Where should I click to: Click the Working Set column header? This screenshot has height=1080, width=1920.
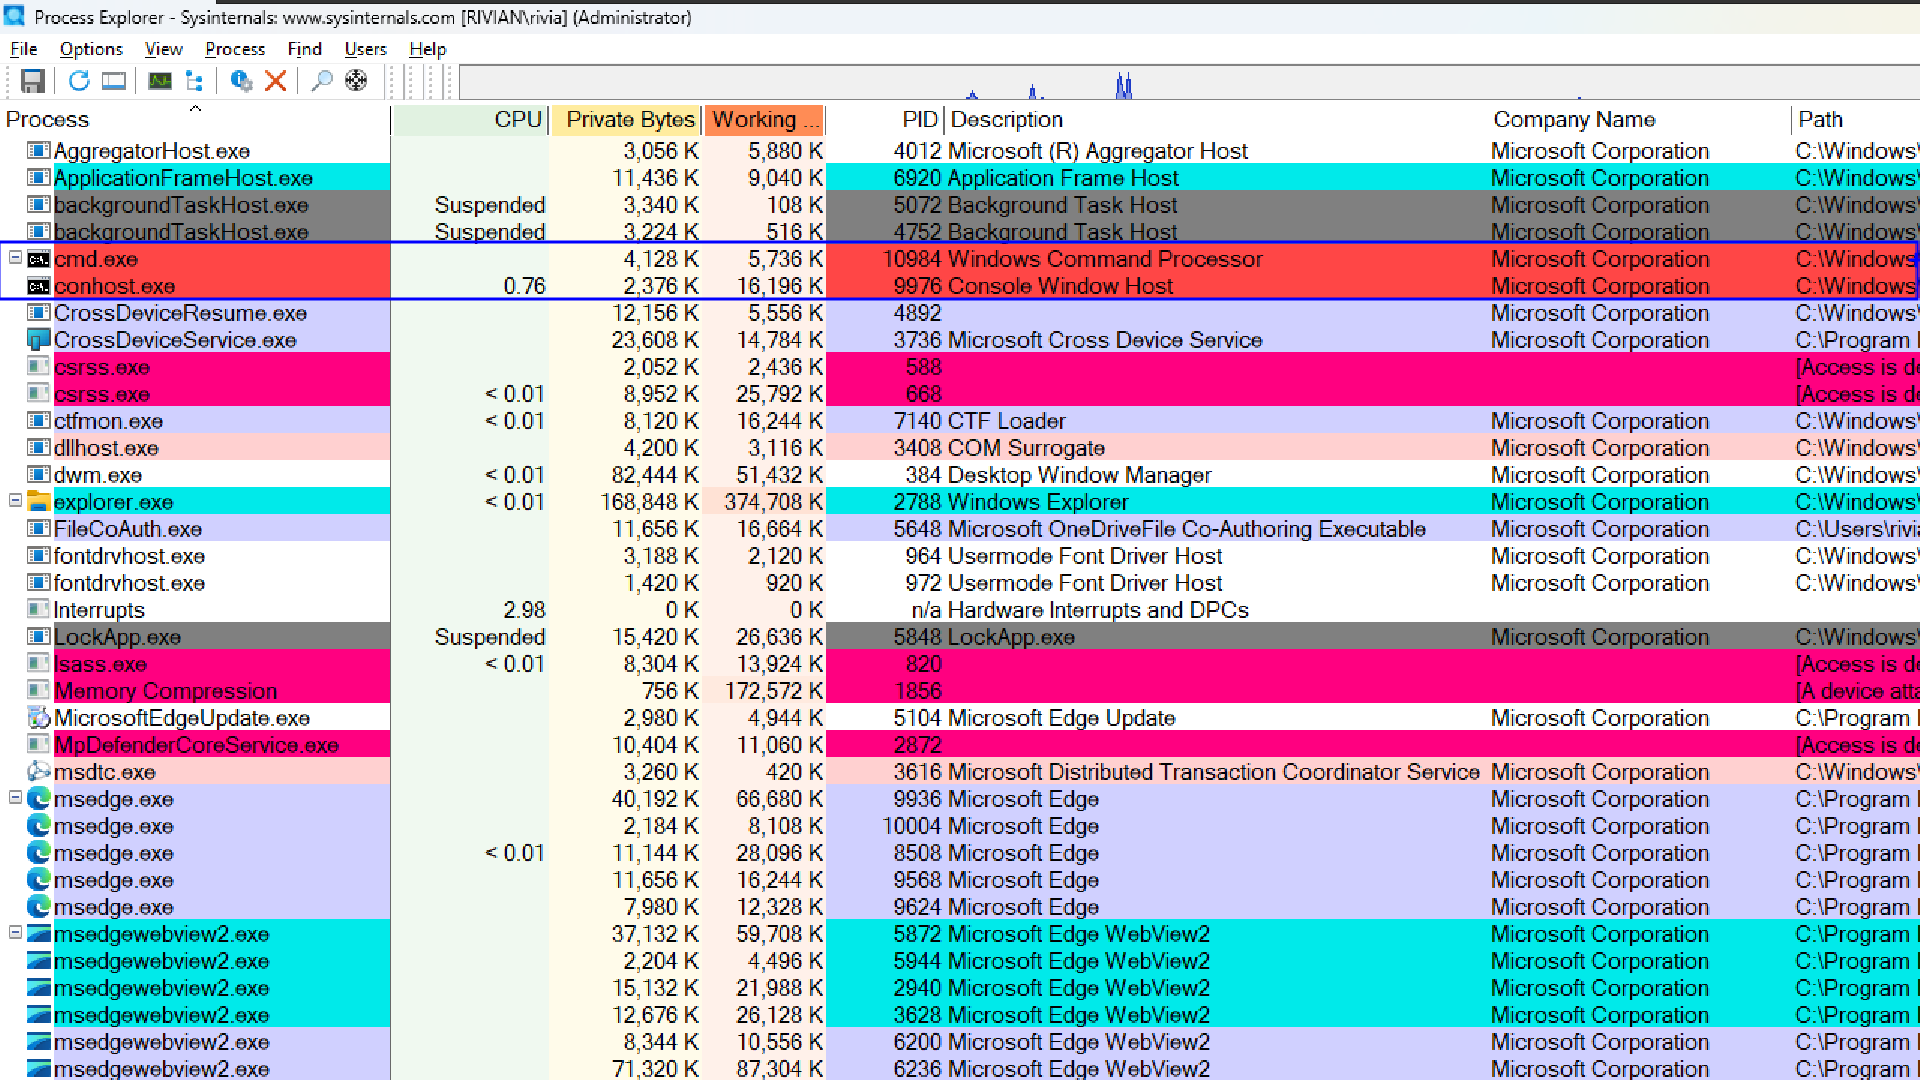[x=764, y=120]
